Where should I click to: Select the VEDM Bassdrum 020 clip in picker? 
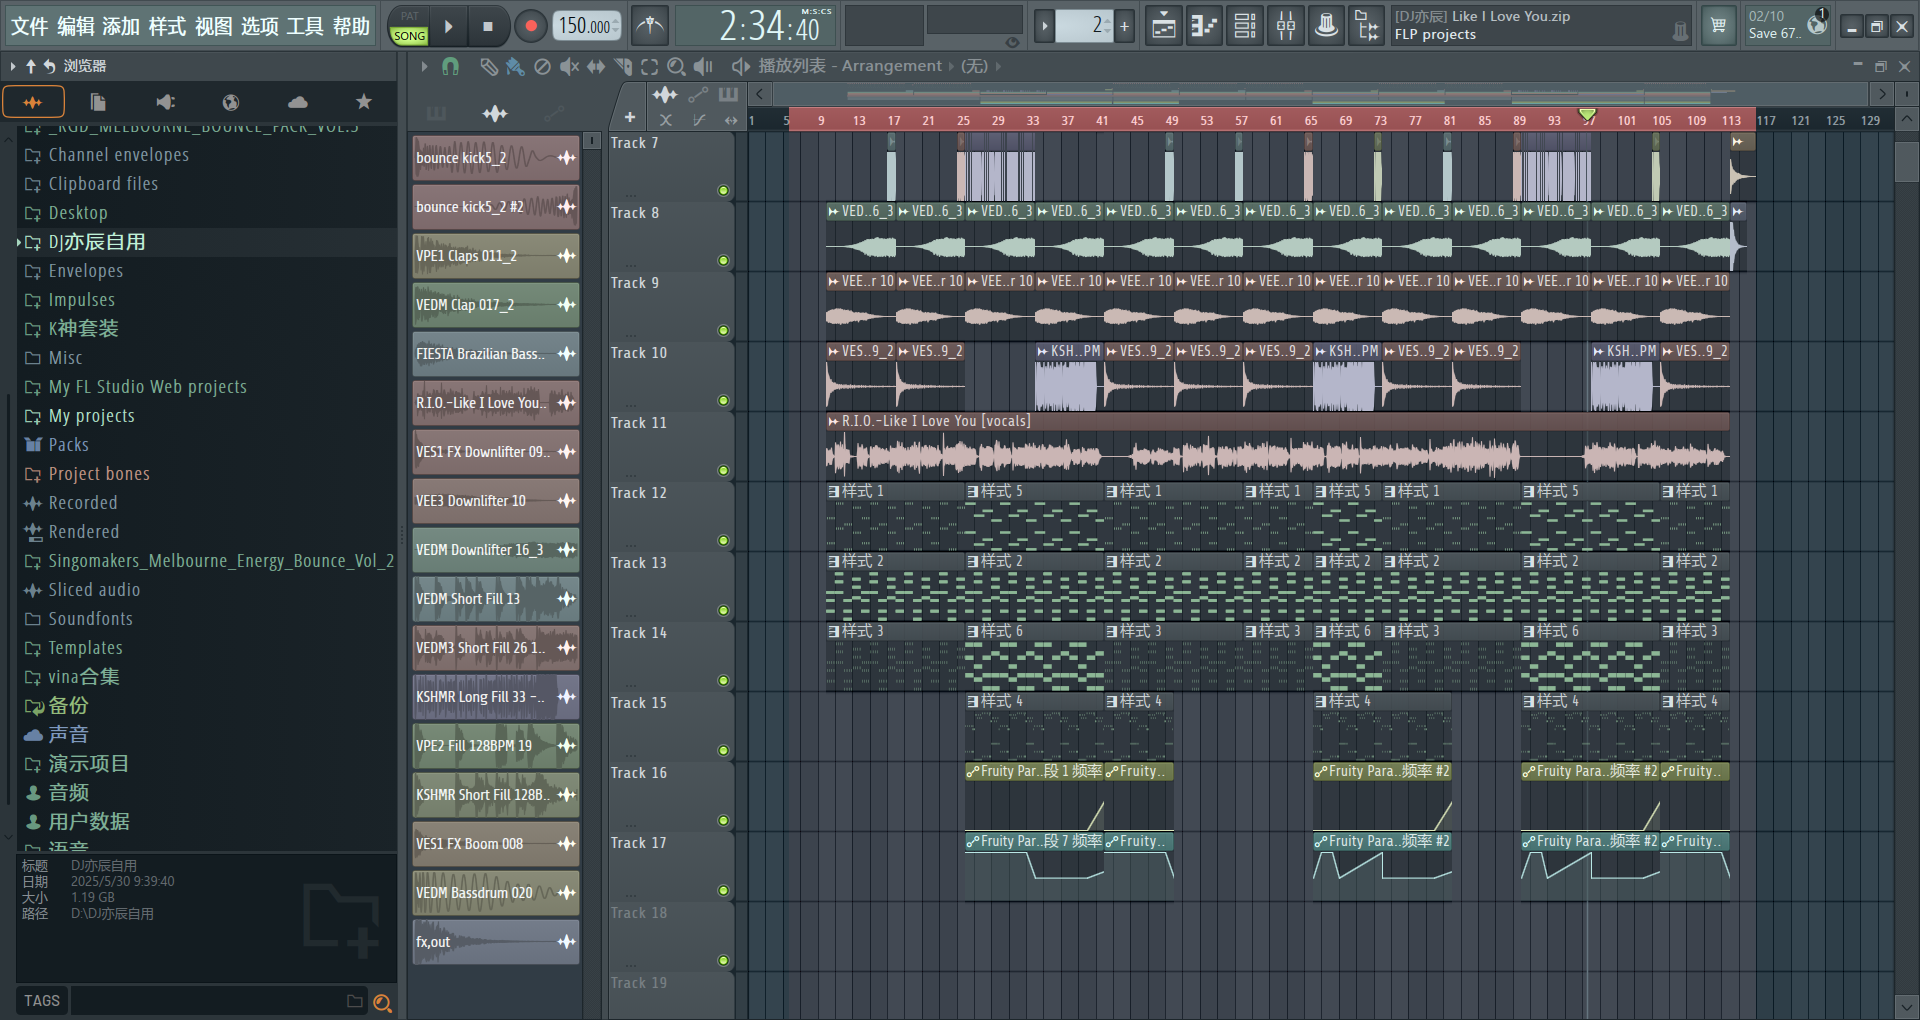[496, 893]
